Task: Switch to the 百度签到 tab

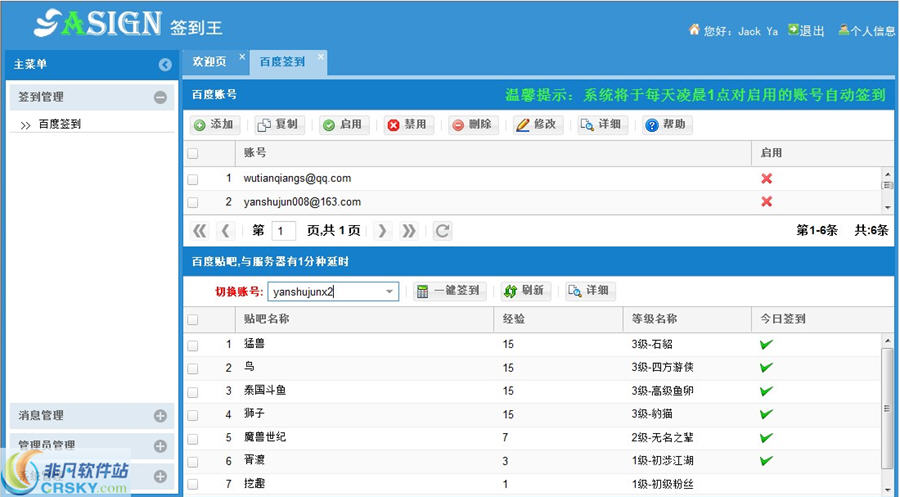Action: pyautogui.click(x=282, y=62)
